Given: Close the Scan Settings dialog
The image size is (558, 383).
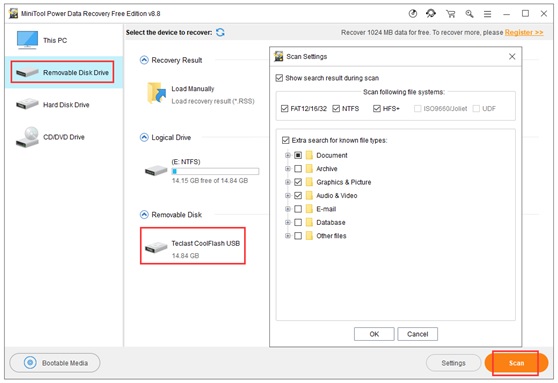Looking at the screenshot, I should [512, 57].
